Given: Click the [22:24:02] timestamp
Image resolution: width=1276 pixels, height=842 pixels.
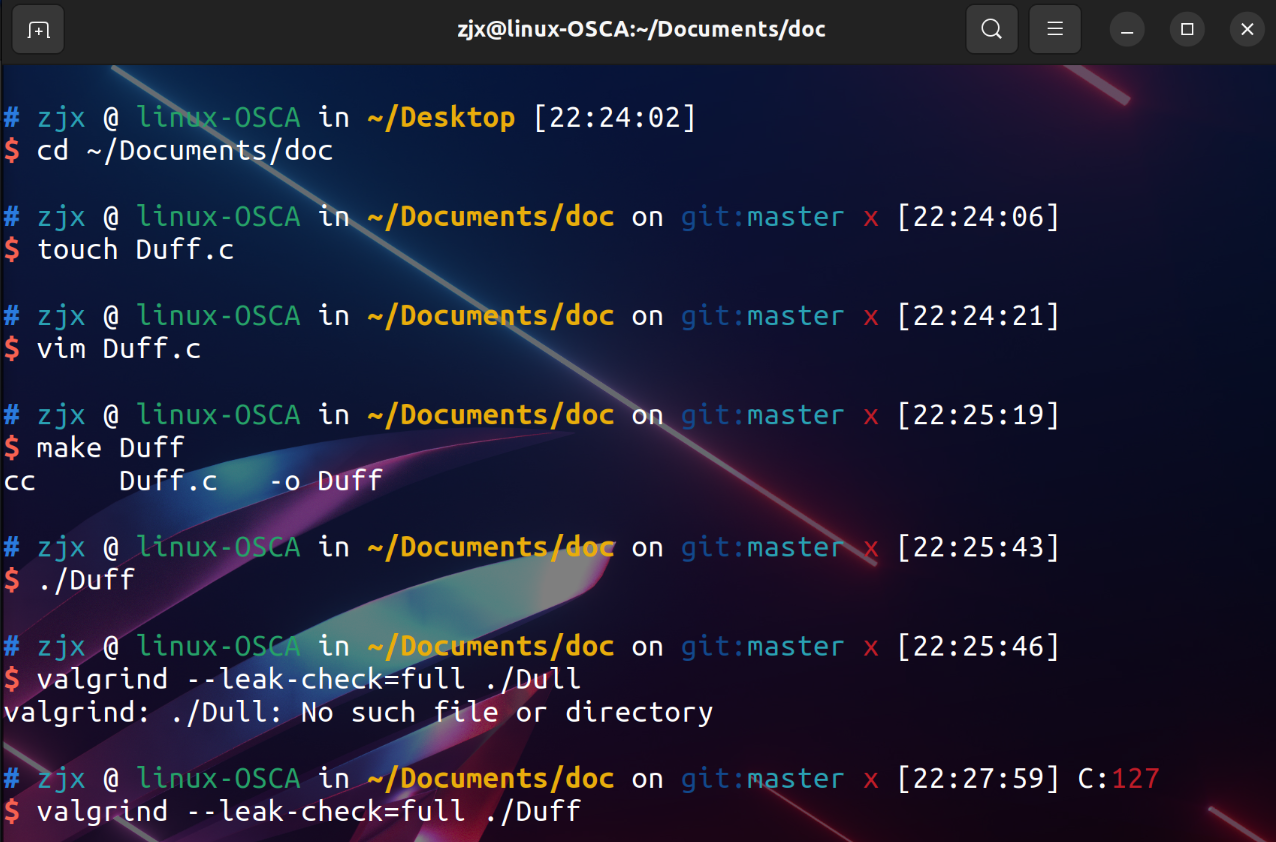Looking at the screenshot, I should pyautogui.click(x=614, y=118).
